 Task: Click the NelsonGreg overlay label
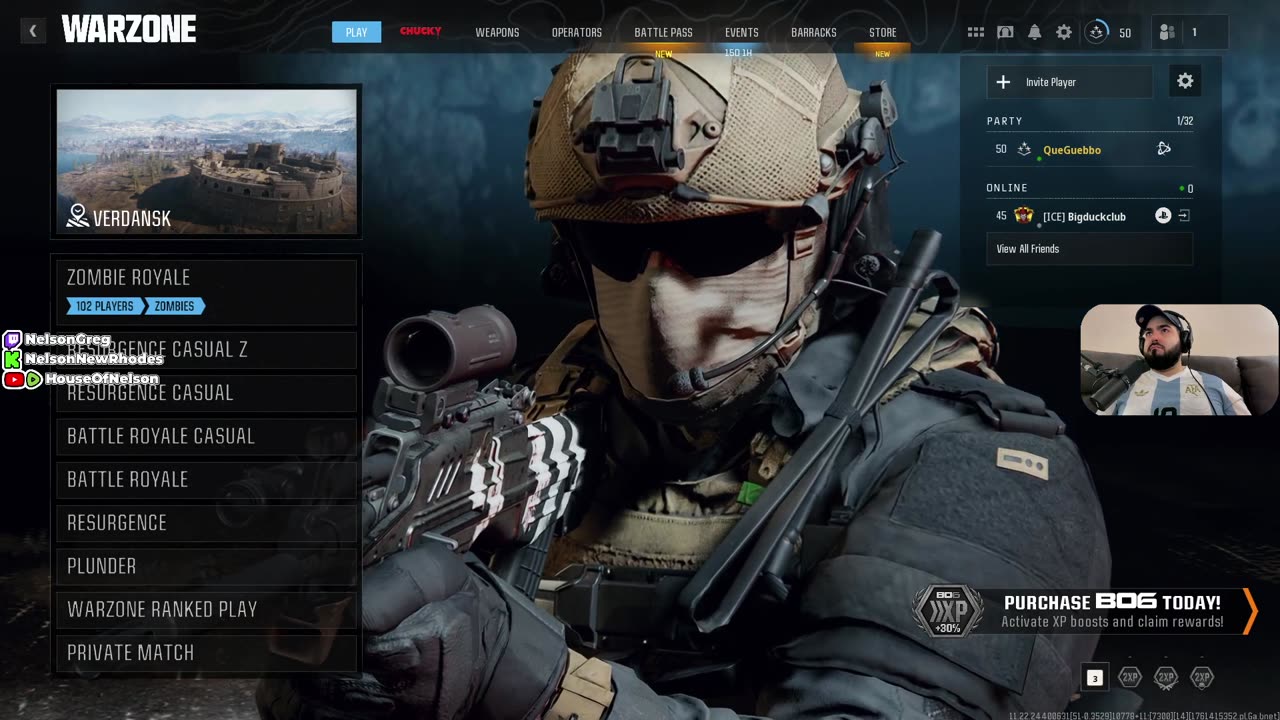(67, 340)
